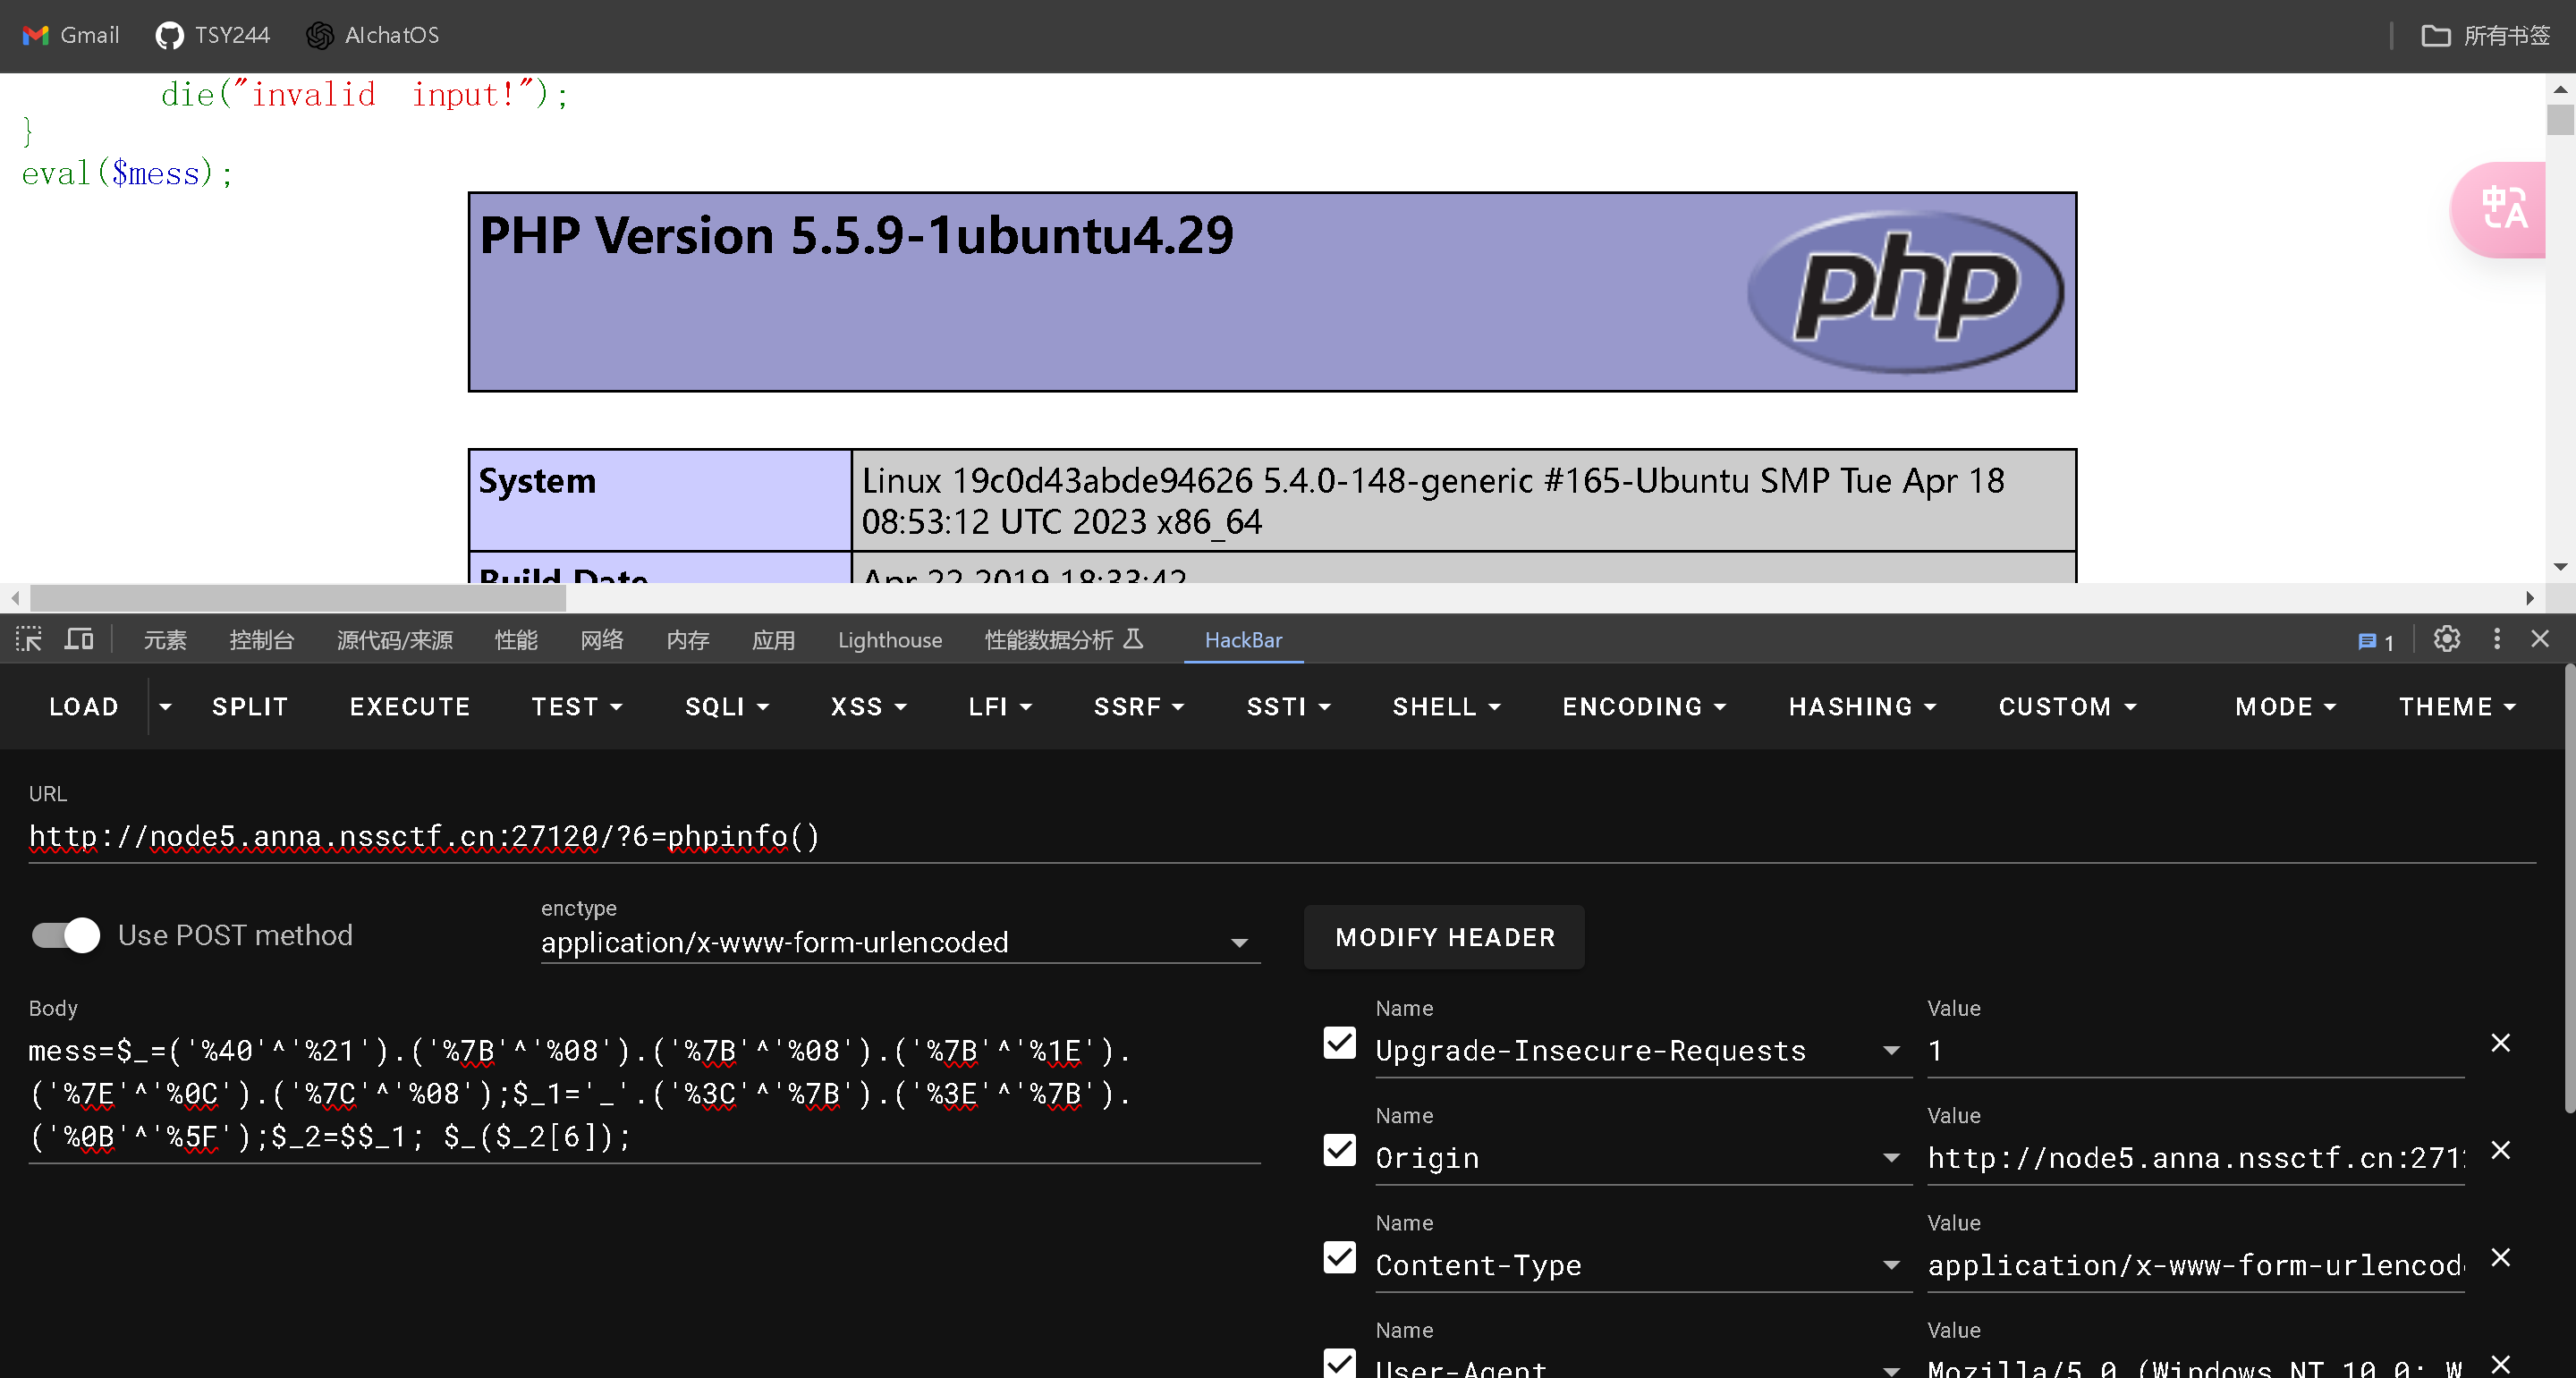This screenshot has width=2576, height=1378.
Task: Click the EXECUTE button
Action: click(410, 707)
